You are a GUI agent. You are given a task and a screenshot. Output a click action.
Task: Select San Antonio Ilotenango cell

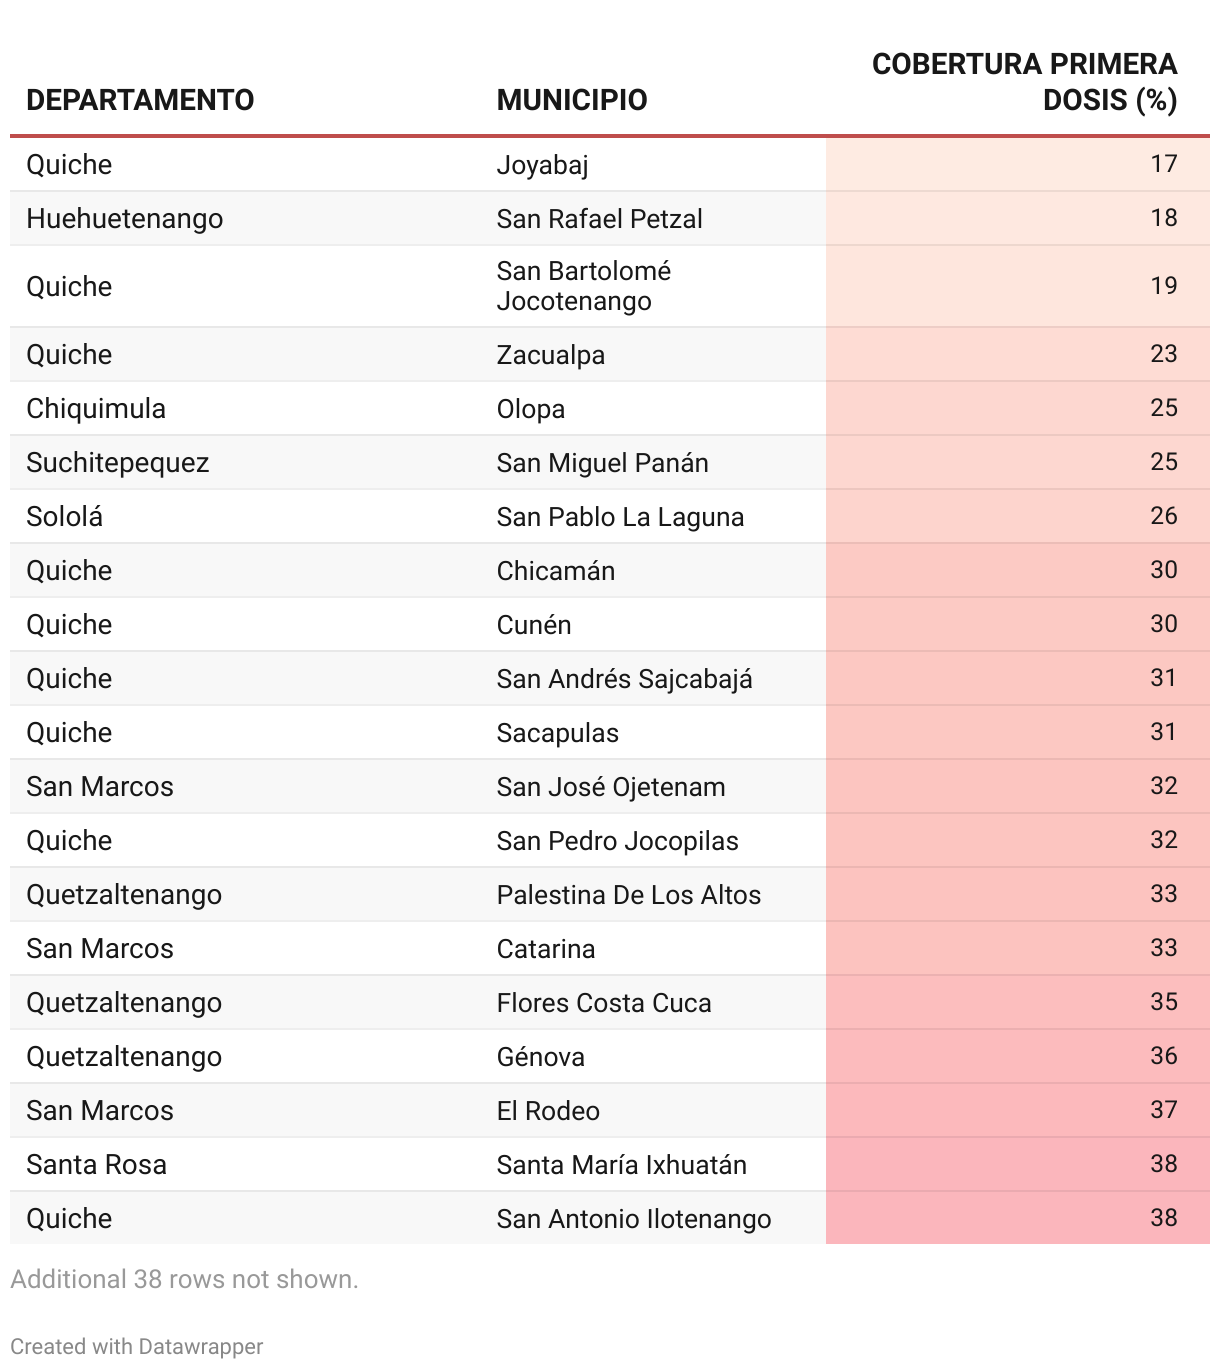634,1219
